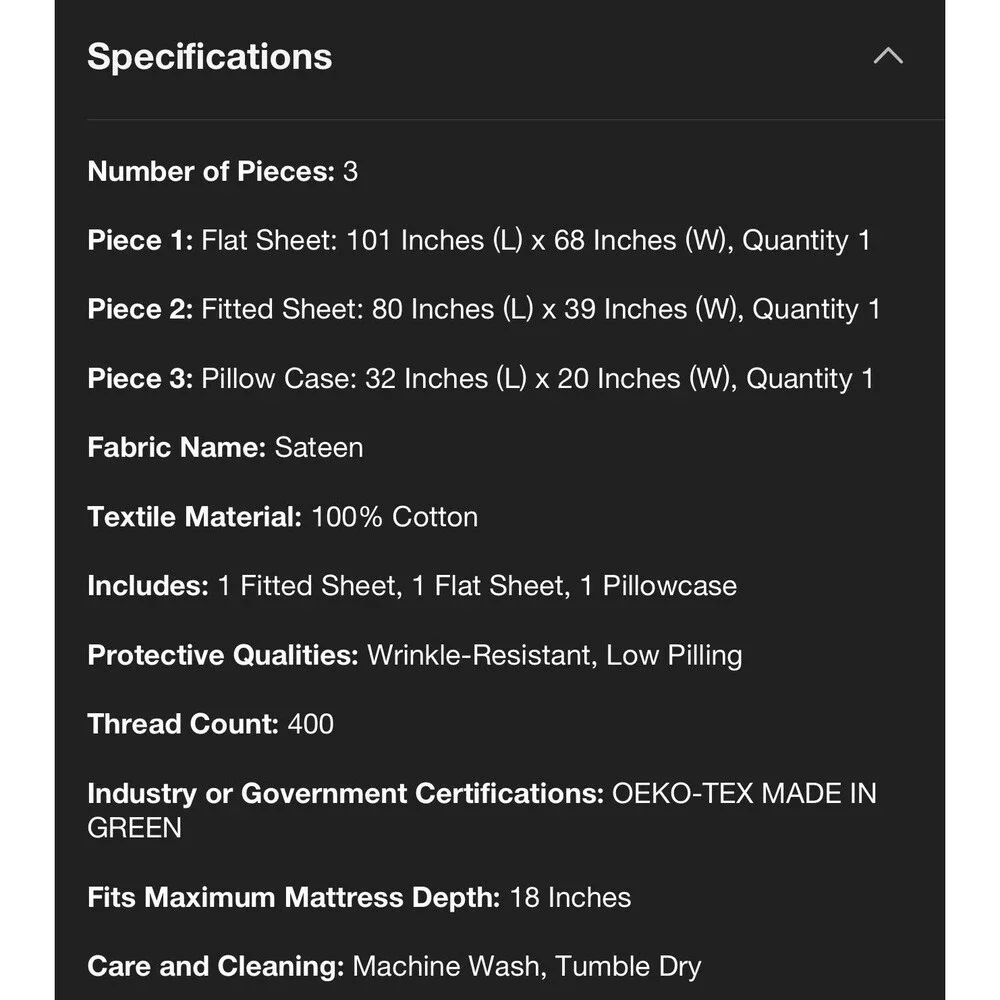The height and width of the screenshot is (1000, 1000).
Task: Click the Care and Cleaning row
Action: pyautogui.click(x=394, y=967)
